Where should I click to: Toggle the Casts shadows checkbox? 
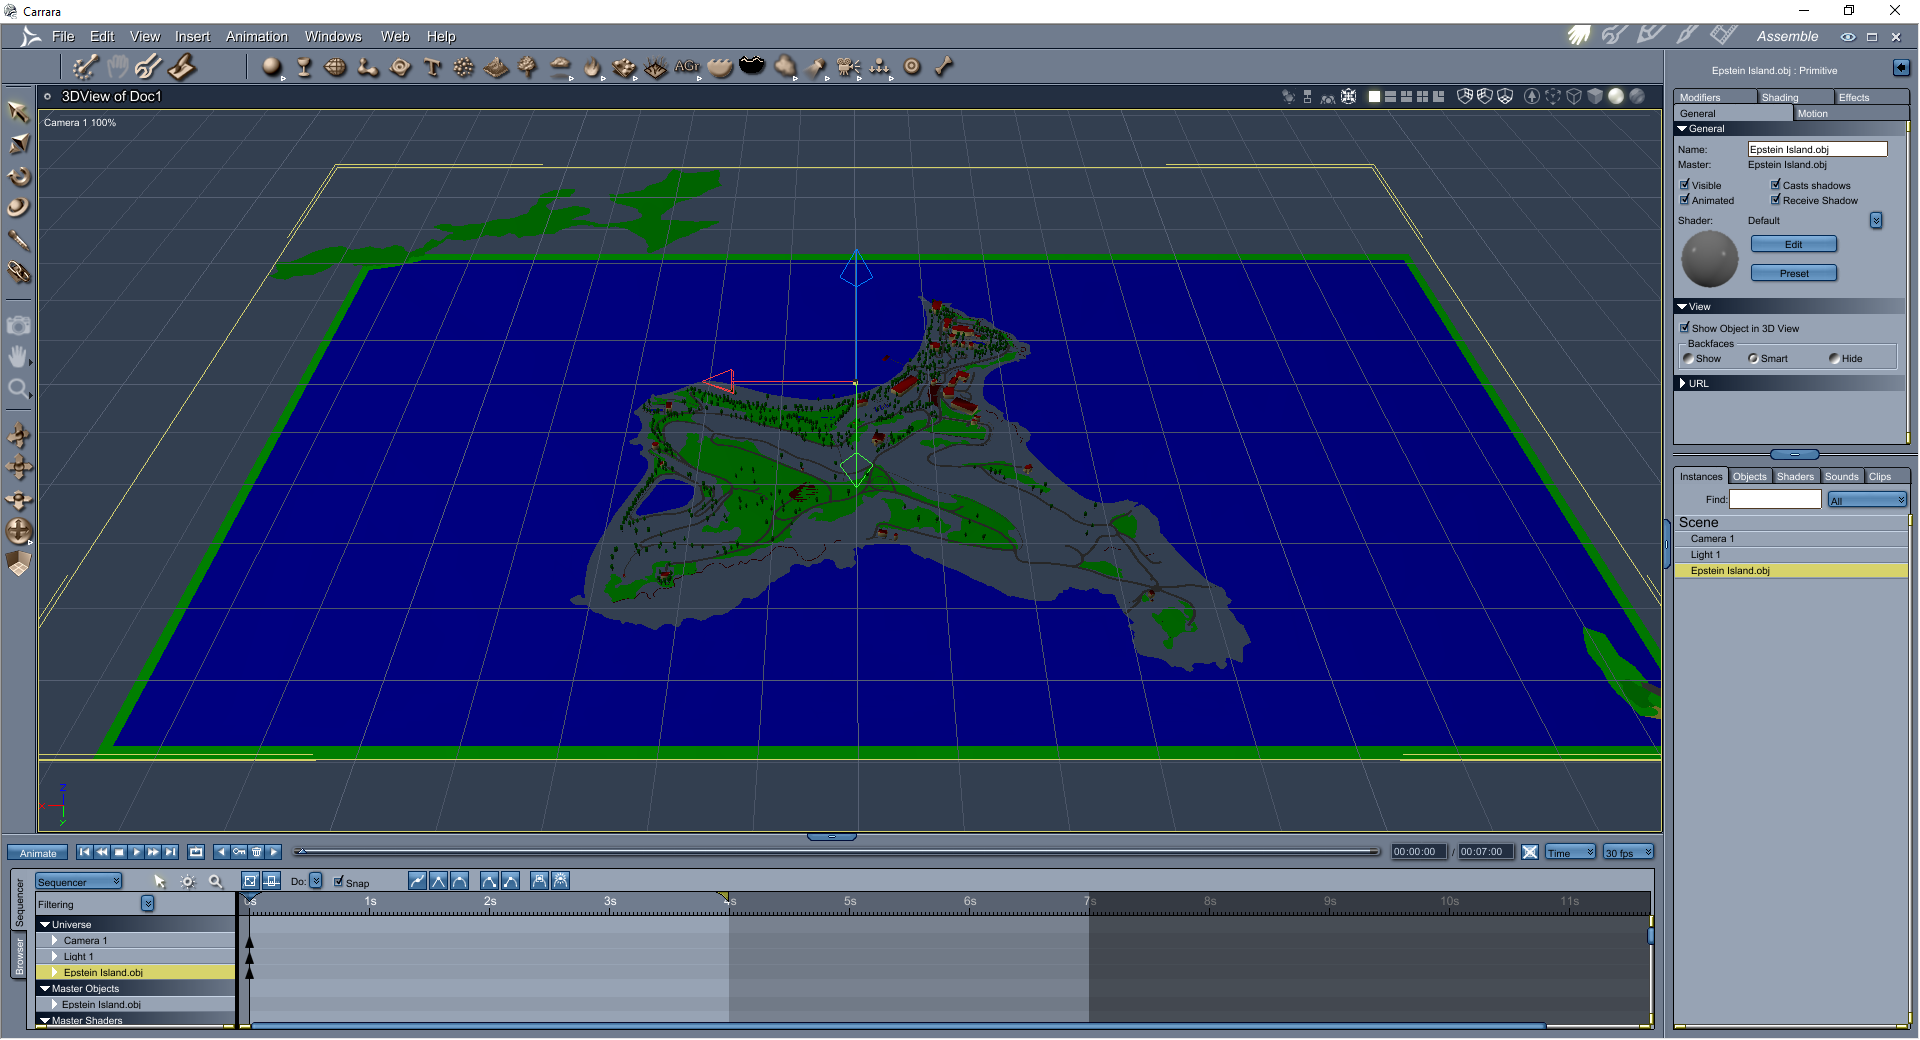tap(1776, 185)
